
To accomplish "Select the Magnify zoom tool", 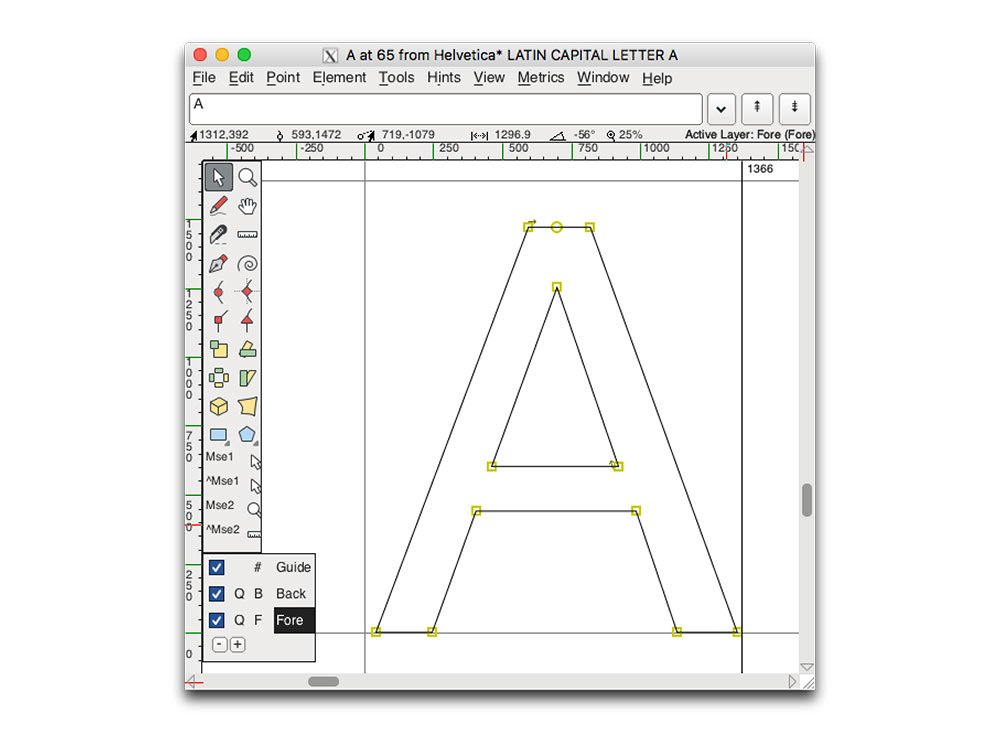I will [x=247, y=178].
